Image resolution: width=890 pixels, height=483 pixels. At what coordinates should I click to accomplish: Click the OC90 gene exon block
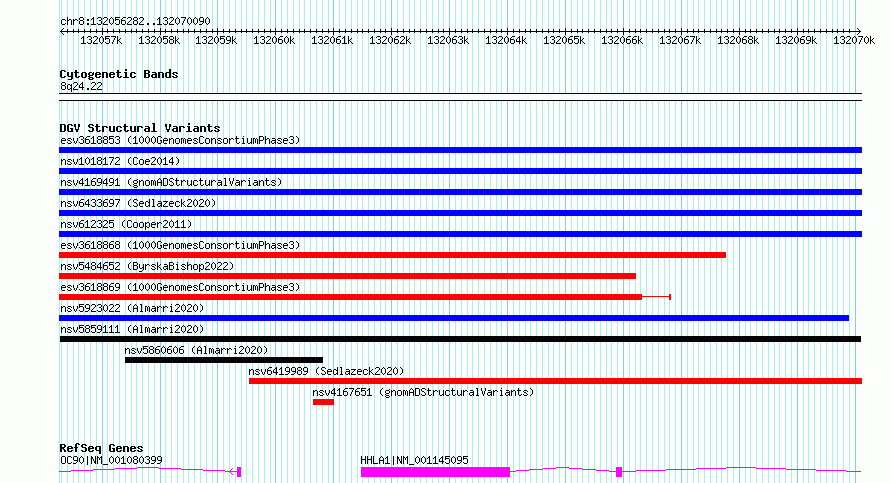click(x=239, y=472)
